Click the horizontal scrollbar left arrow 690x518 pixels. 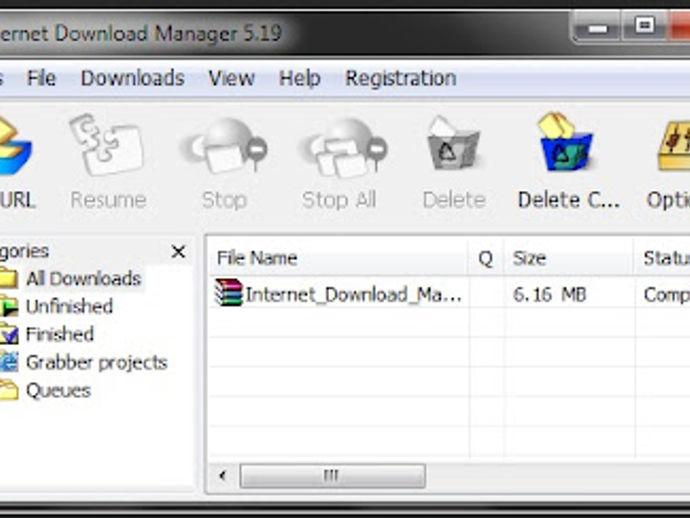tap(223, 476)
